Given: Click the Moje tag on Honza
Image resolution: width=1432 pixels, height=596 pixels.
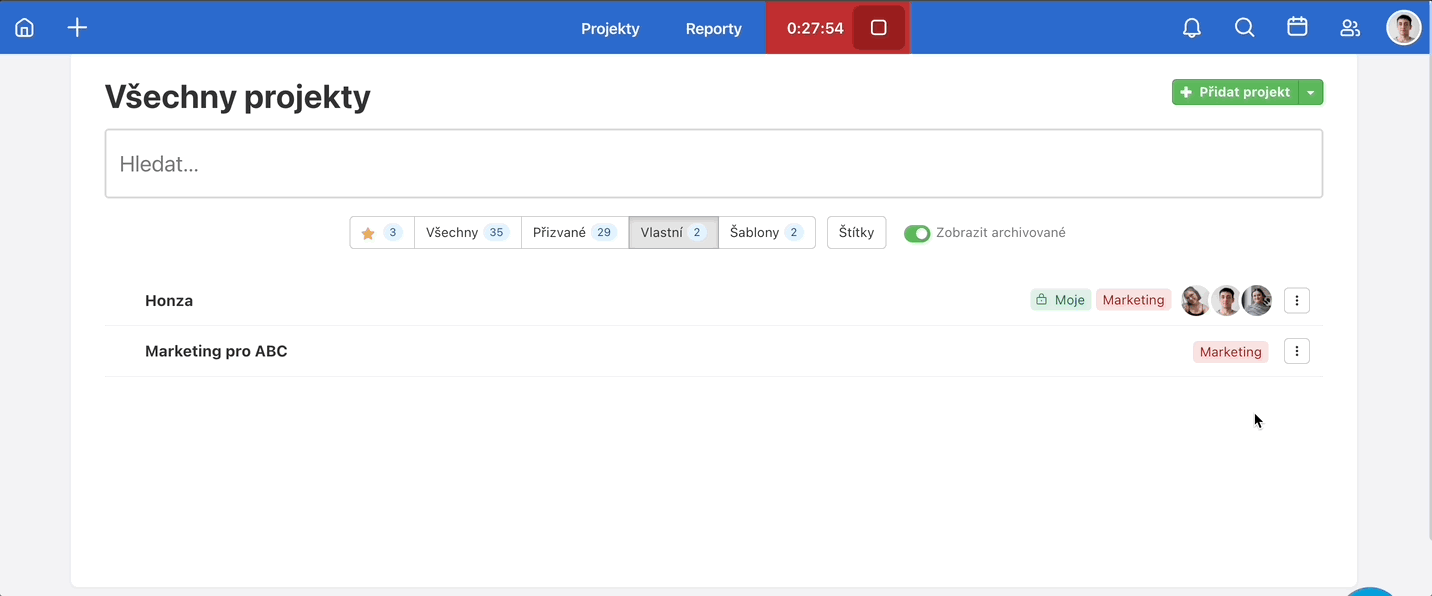Looking at the screenshot, I should pos(1061,300).
